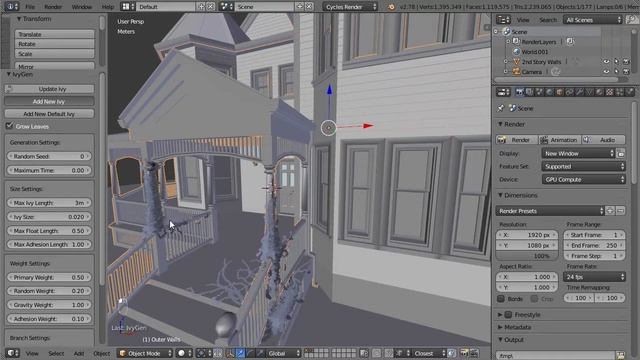Open the Scene properties tab icon
Viewport: 640px width, 360px height.
(539, 92)
